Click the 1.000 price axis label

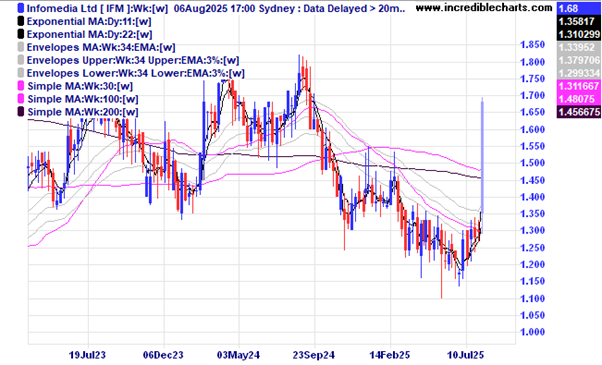[533, 332]
